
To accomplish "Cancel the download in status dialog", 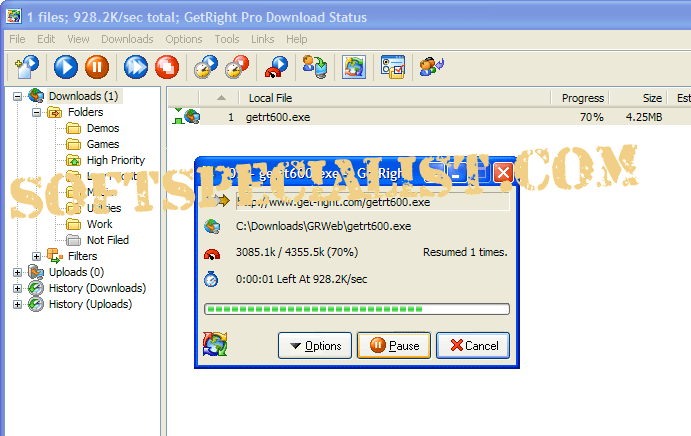I will [x=473, y=346].
